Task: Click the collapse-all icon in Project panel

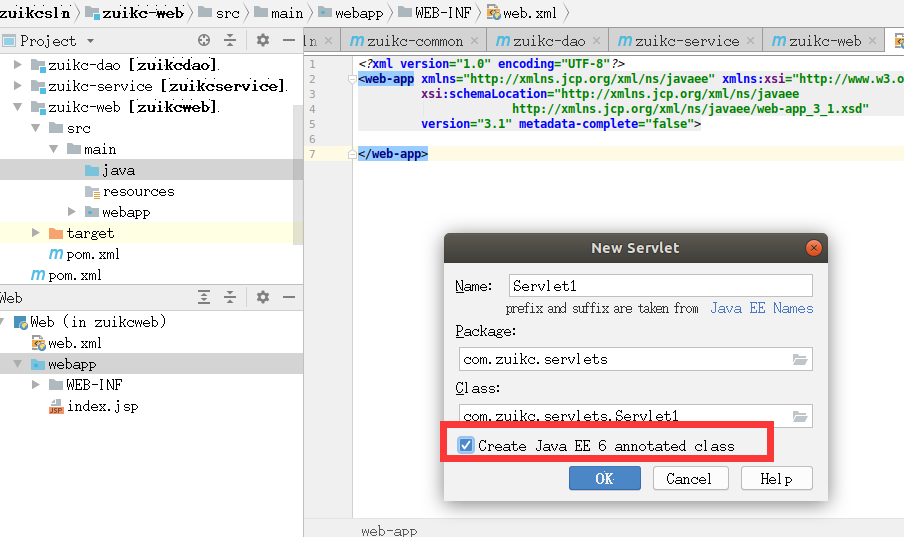Action: pos(230,40)
